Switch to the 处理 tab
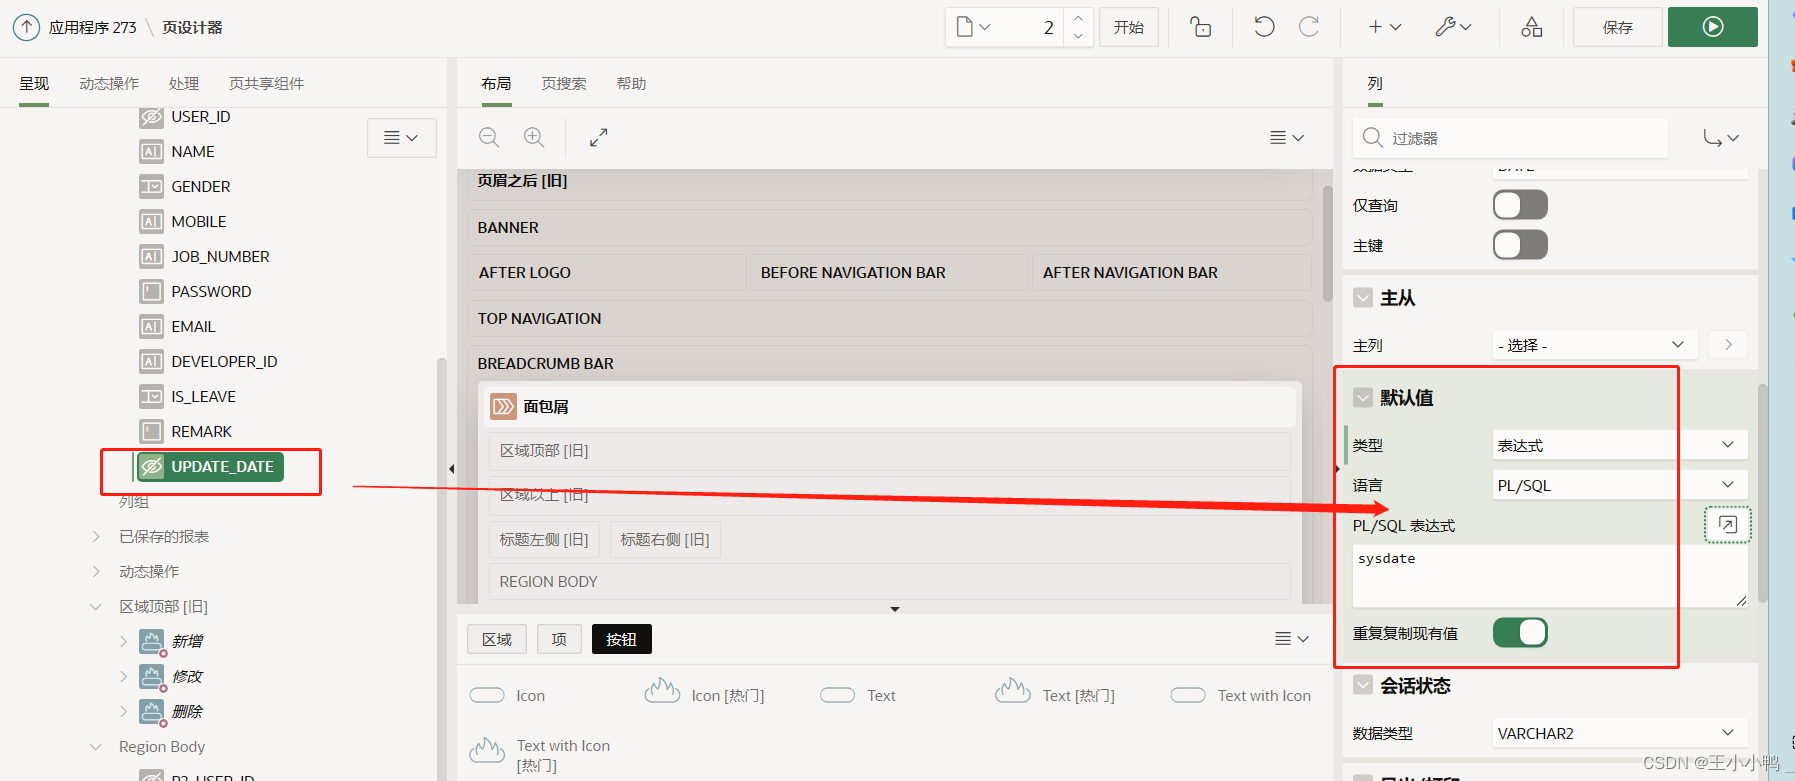1795x781 pixels. 184,84
